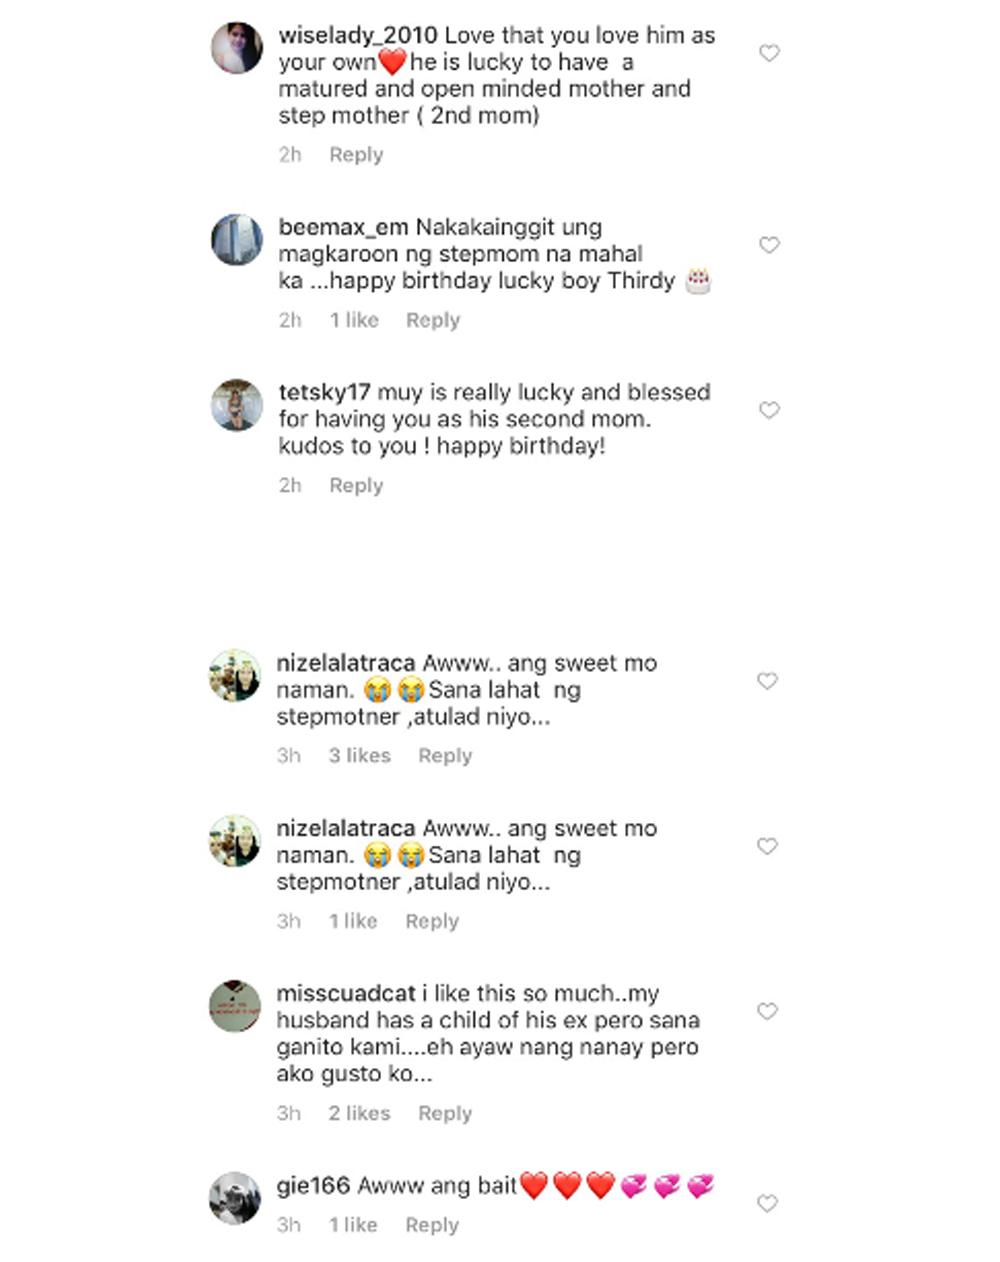Image resolution: width=1000 pixels, height=1262 pixels.
Task: Open wiselady_2010's profile picture
Action: coord(237,47)
